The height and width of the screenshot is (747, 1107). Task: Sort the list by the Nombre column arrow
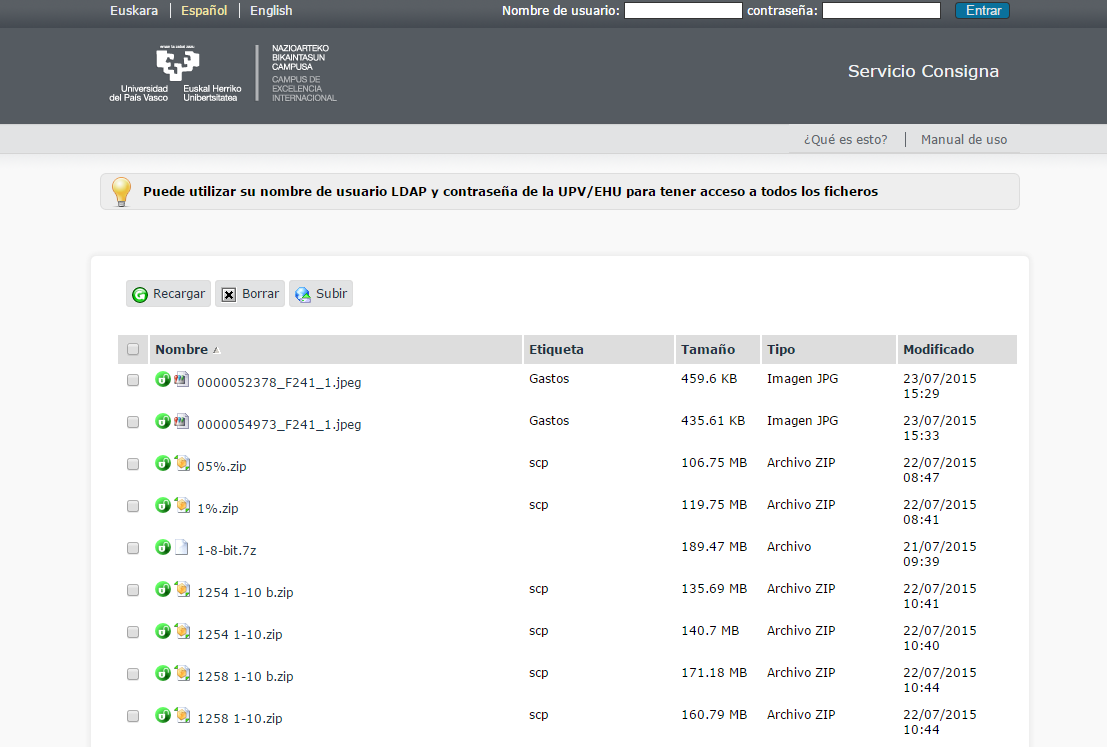216,350
